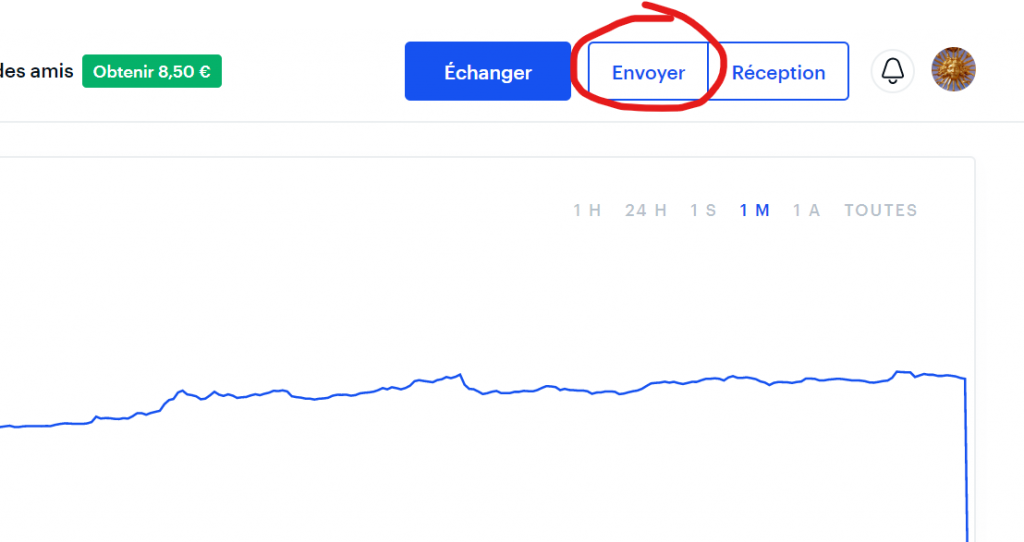Click the "des amis" invite text
The height and width of the screenshot is (542, 1024).
point(37,71)
